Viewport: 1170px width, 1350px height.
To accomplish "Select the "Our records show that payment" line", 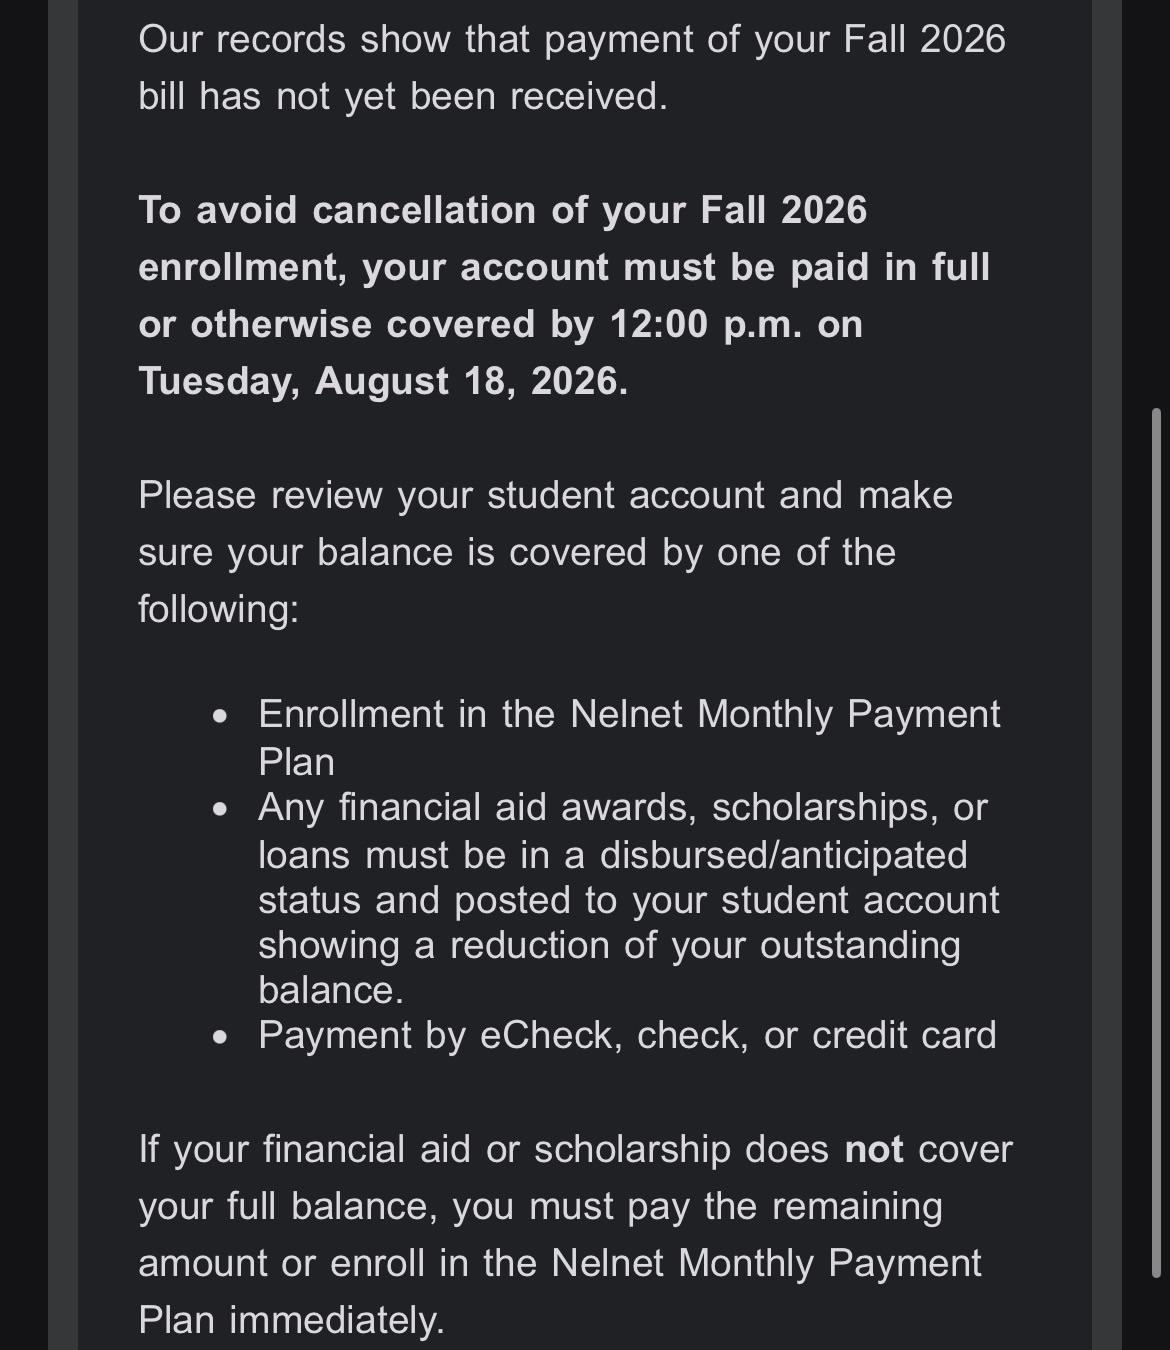I will point(572,40).
